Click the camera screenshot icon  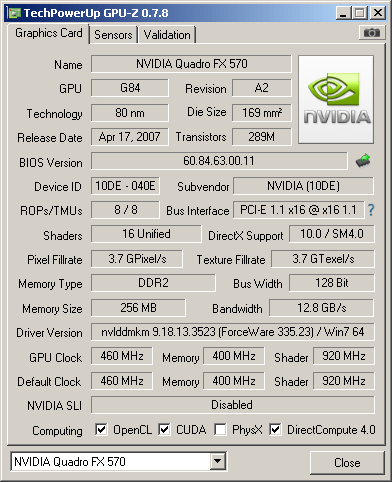372,33
